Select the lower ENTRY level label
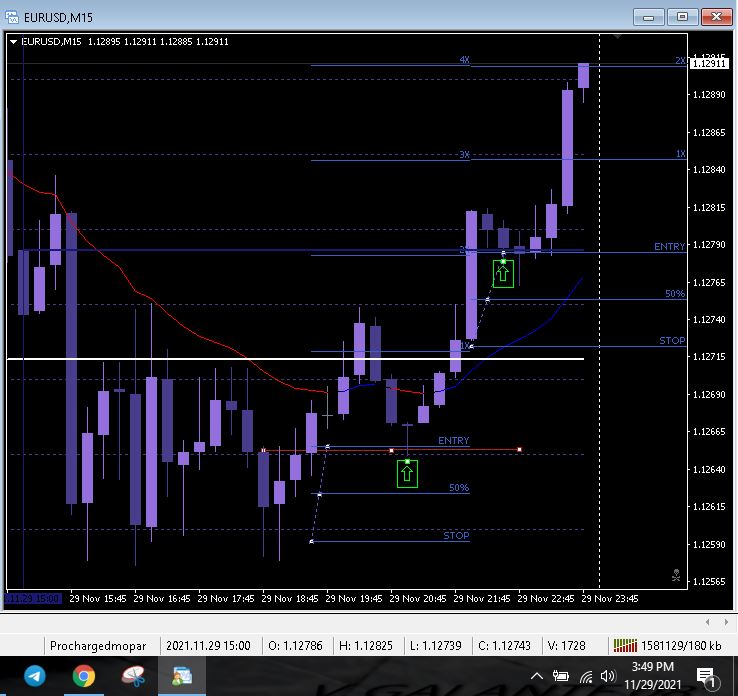 click(x=453, y=440)
